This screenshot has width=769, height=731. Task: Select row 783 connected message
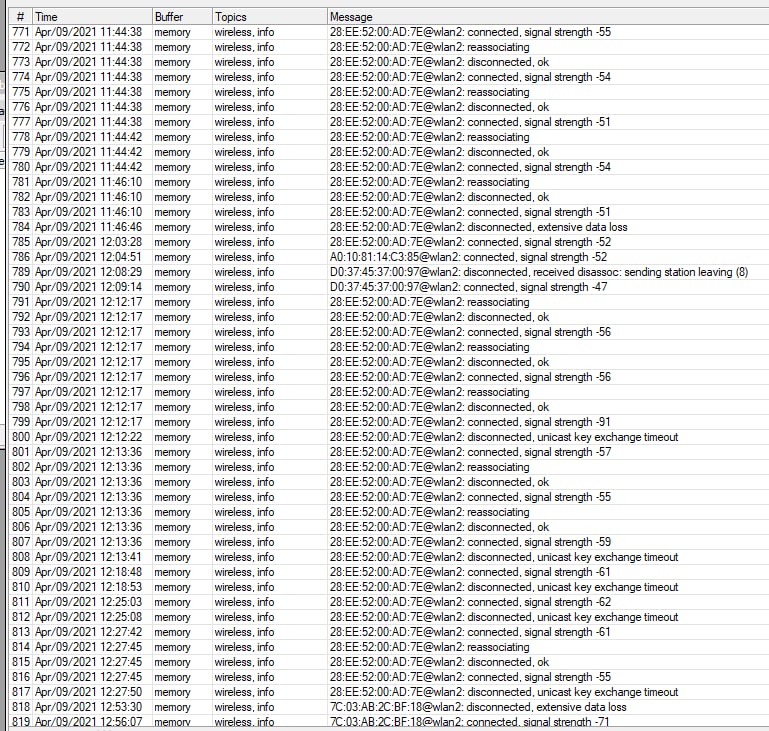pos(470,212)
